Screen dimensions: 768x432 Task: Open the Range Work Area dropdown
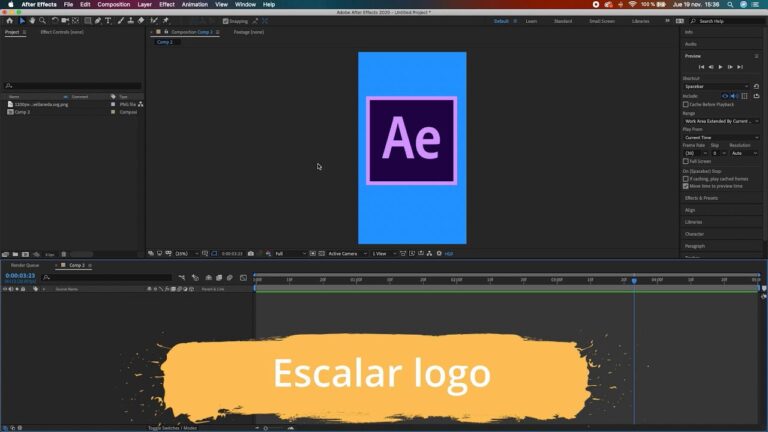click(x=721, y=121)
